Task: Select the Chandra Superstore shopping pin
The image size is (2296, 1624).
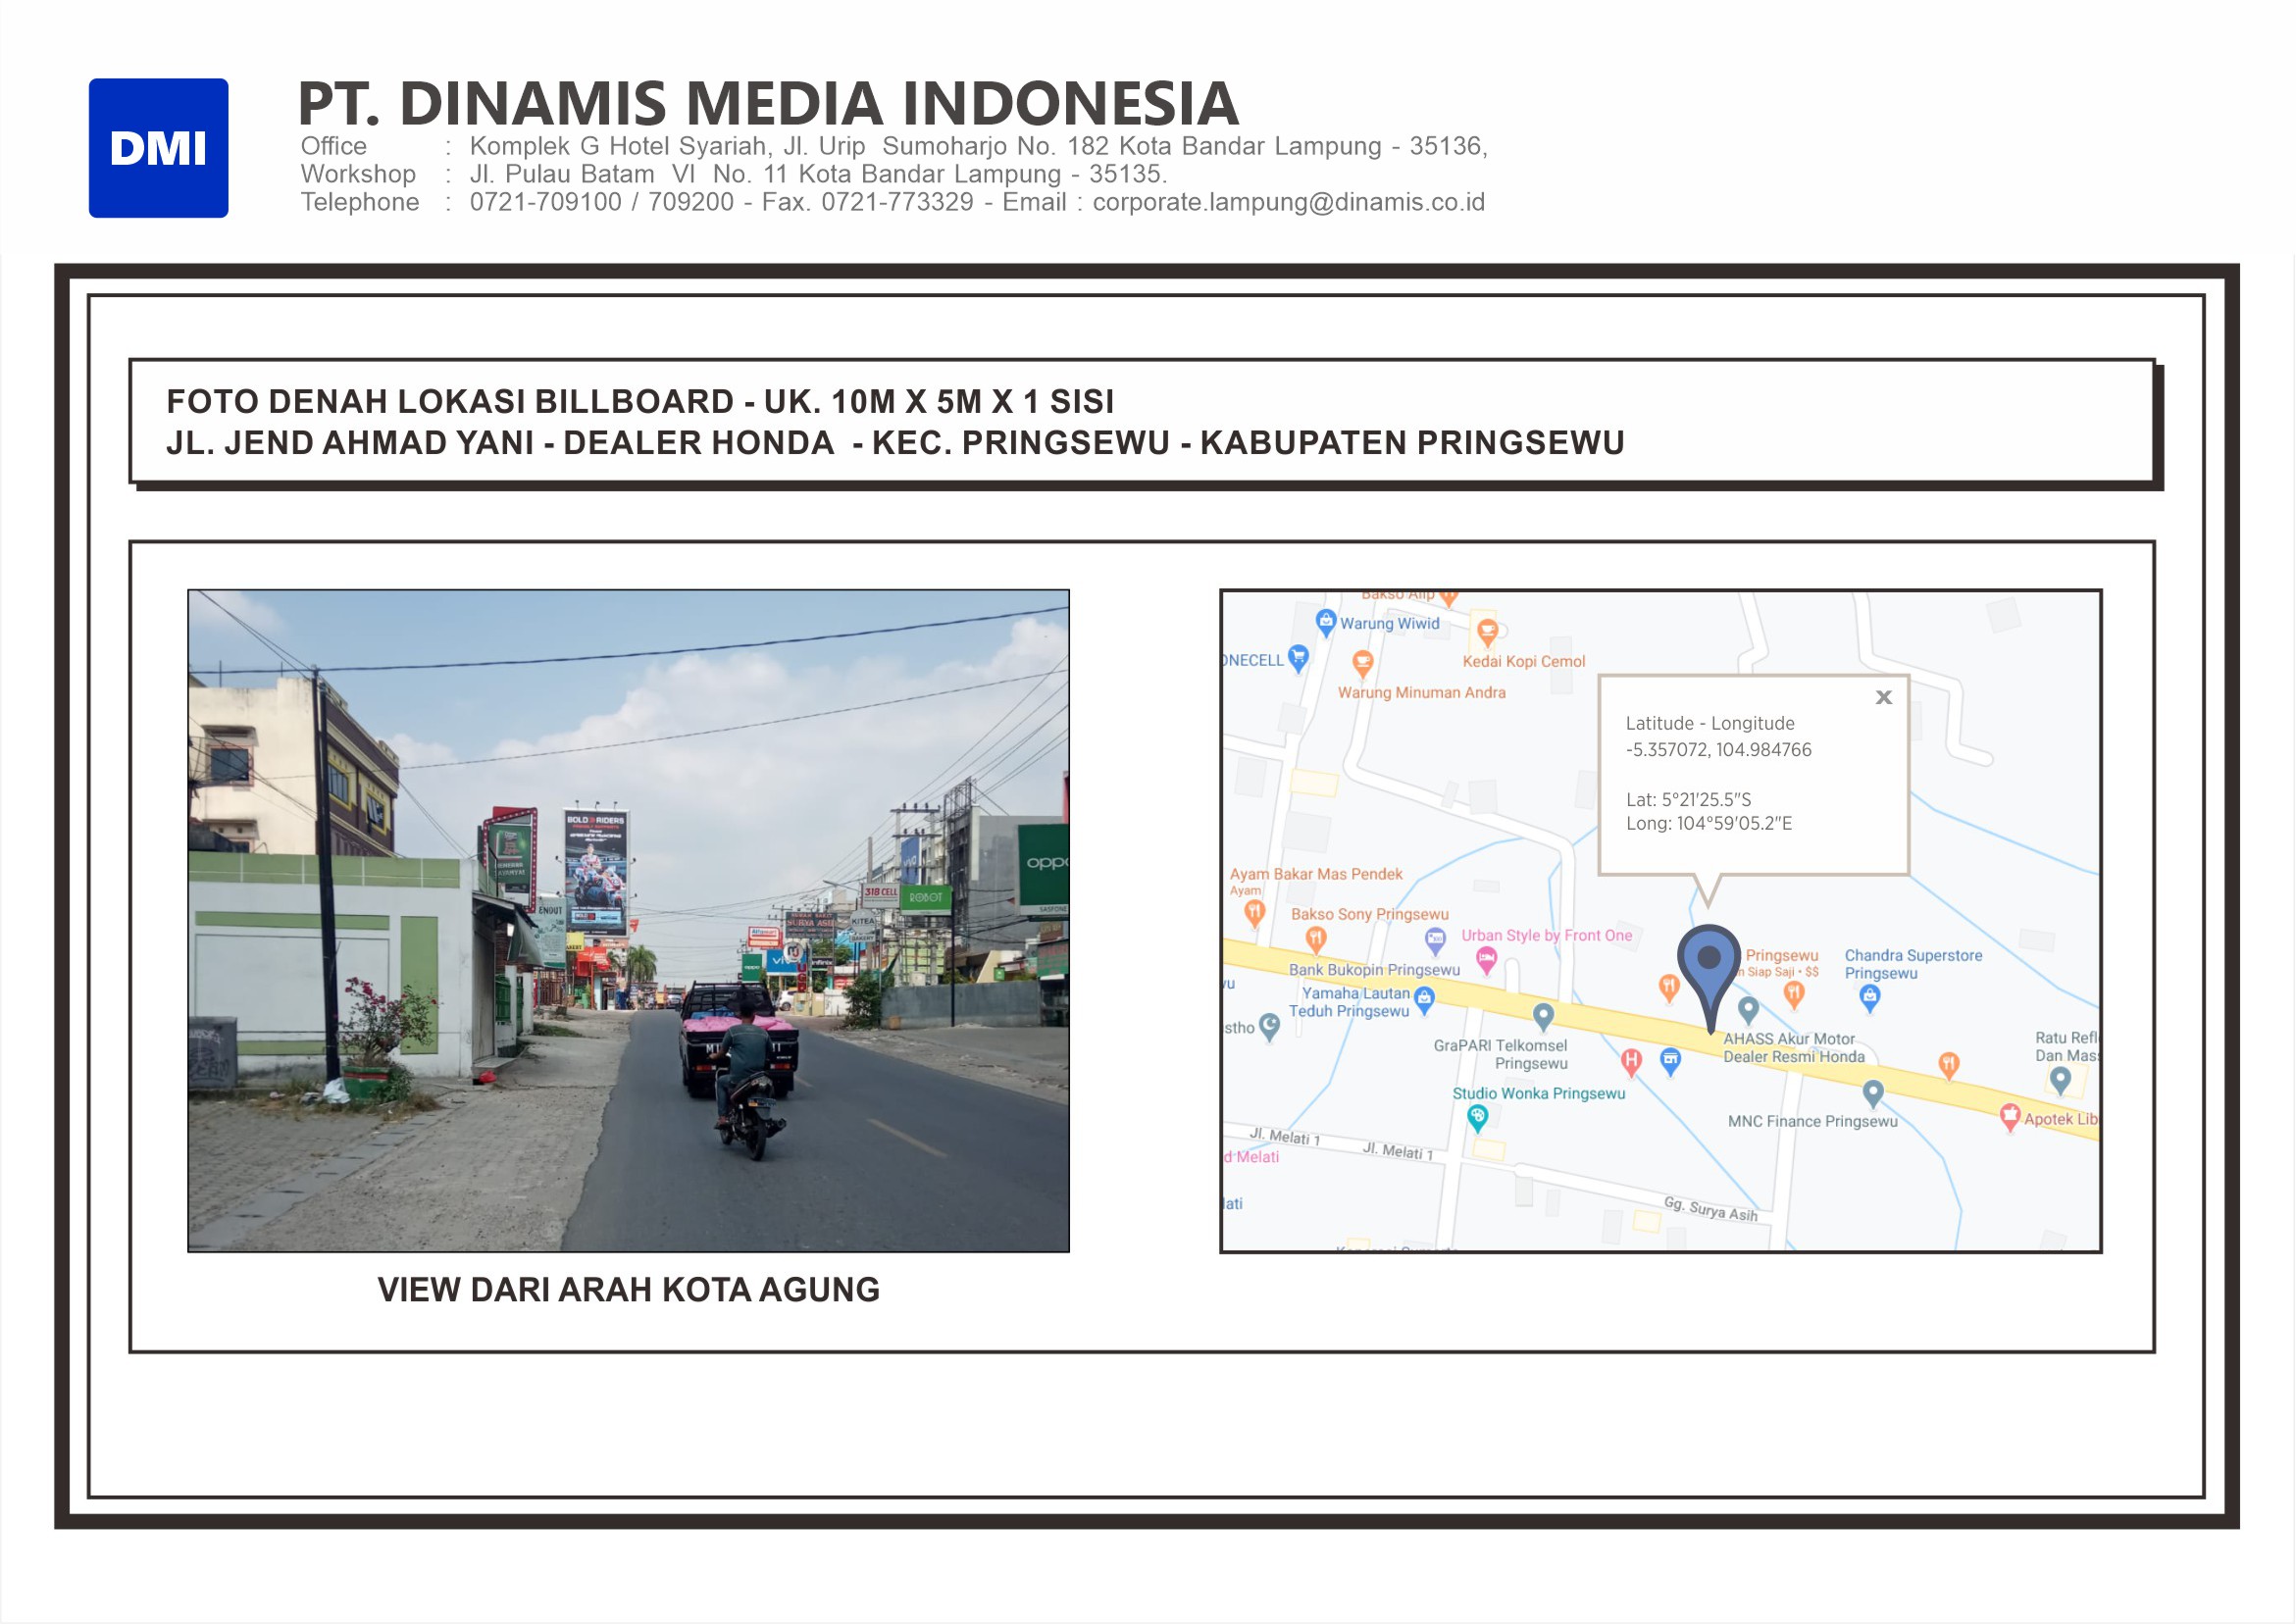Action: [1870, 998]
